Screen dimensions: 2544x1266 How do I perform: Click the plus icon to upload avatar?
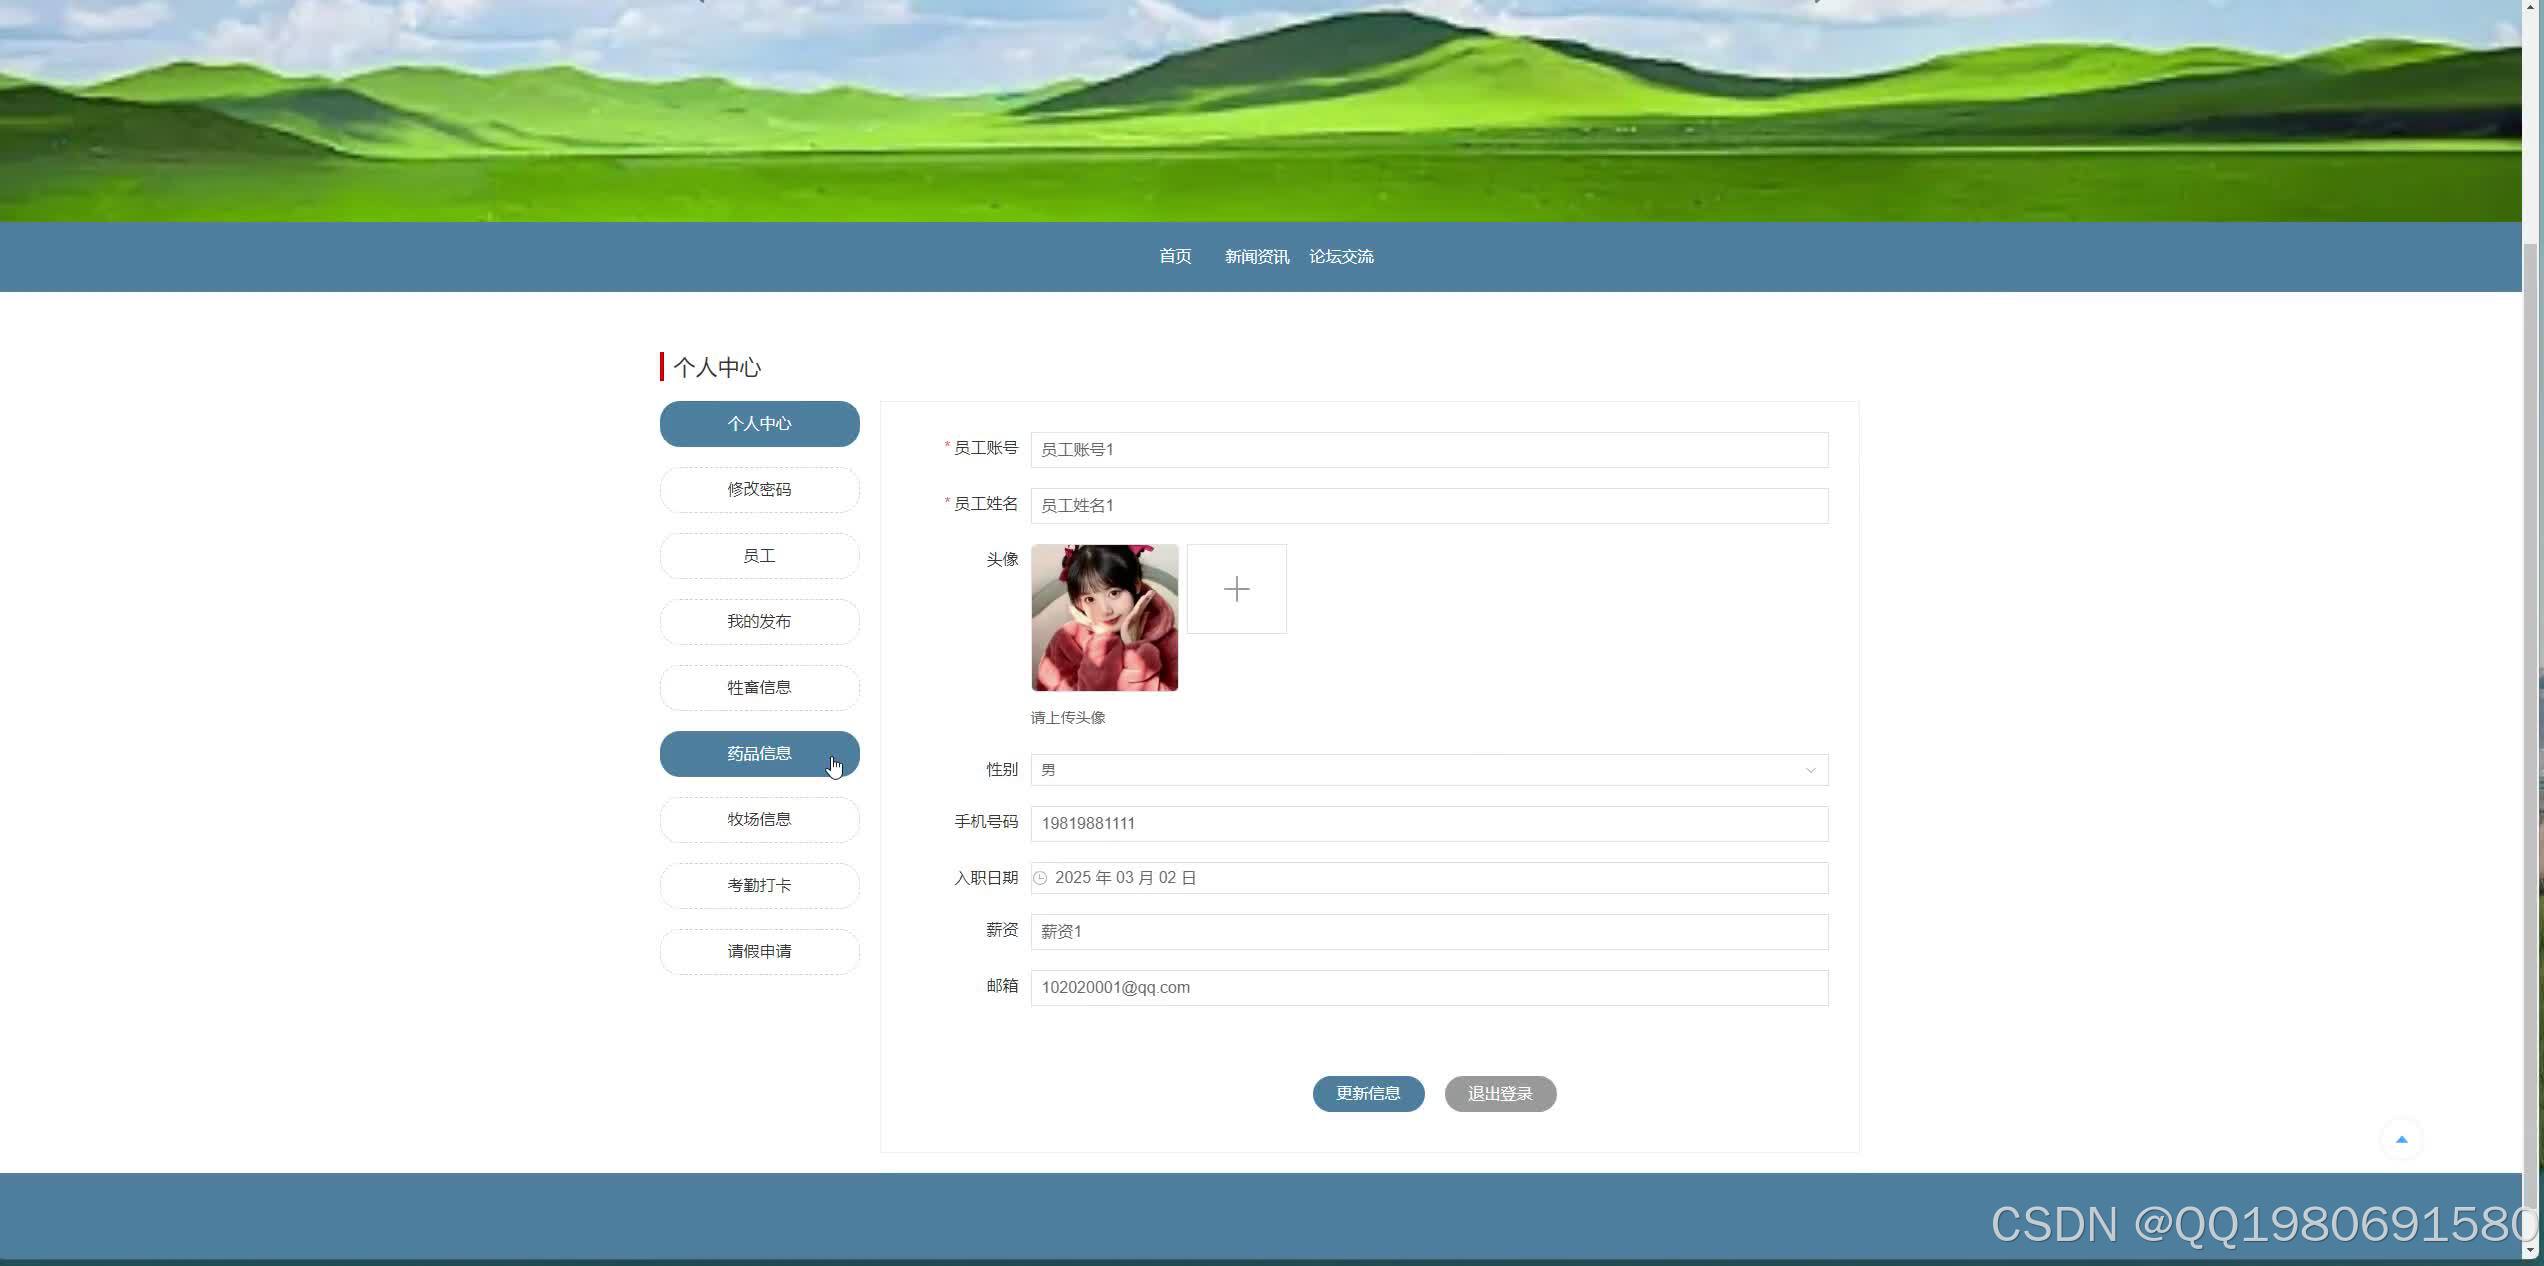point(1236,589)
